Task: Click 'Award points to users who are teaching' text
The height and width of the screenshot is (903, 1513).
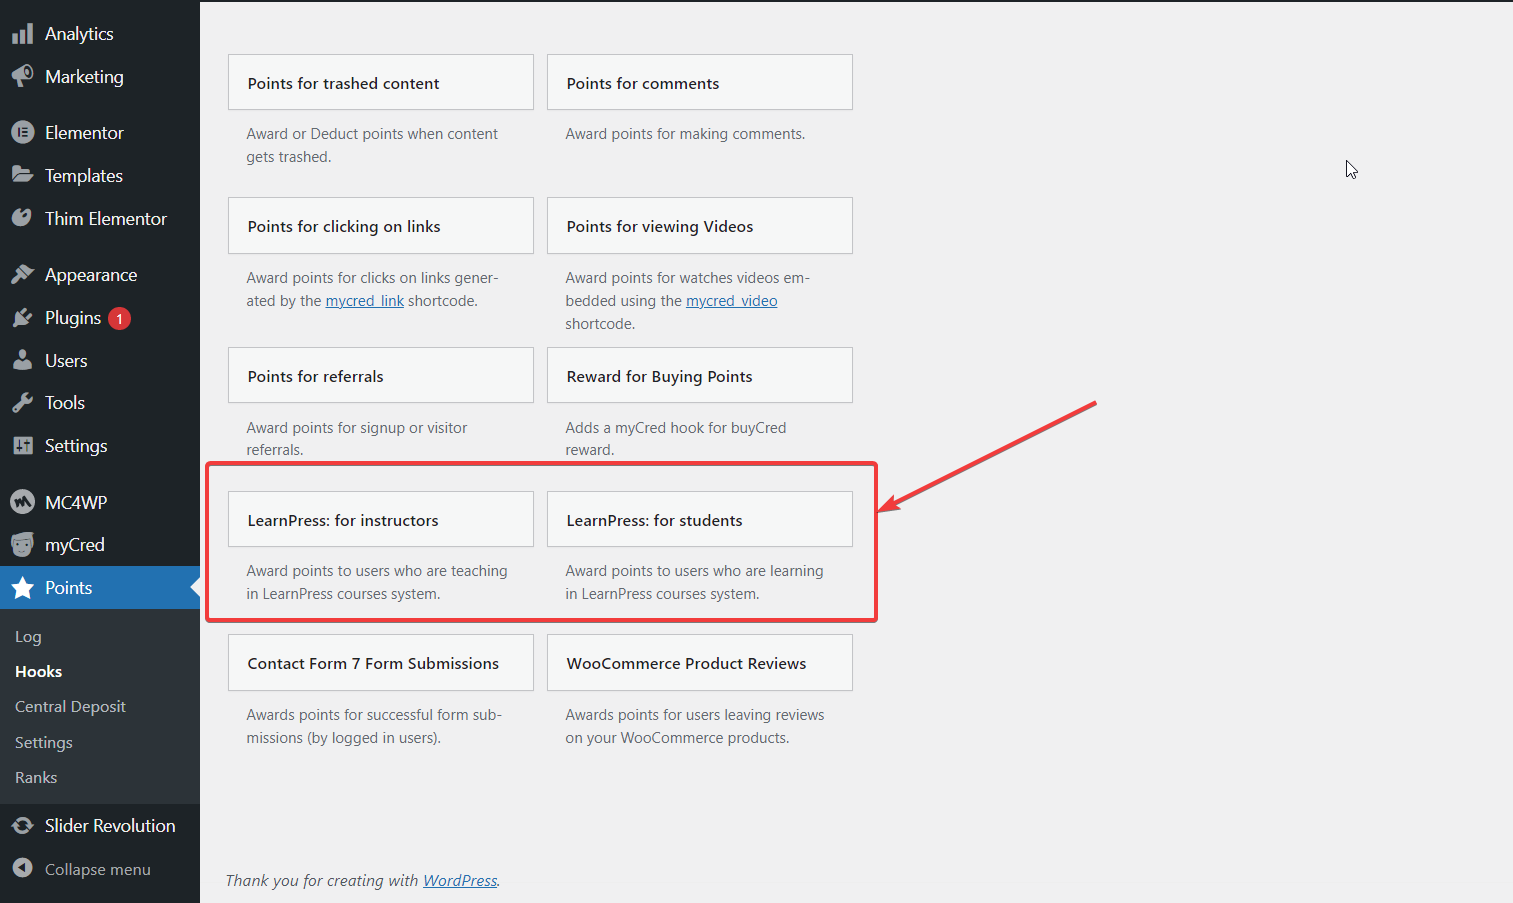Action: [x=377, y=571]
